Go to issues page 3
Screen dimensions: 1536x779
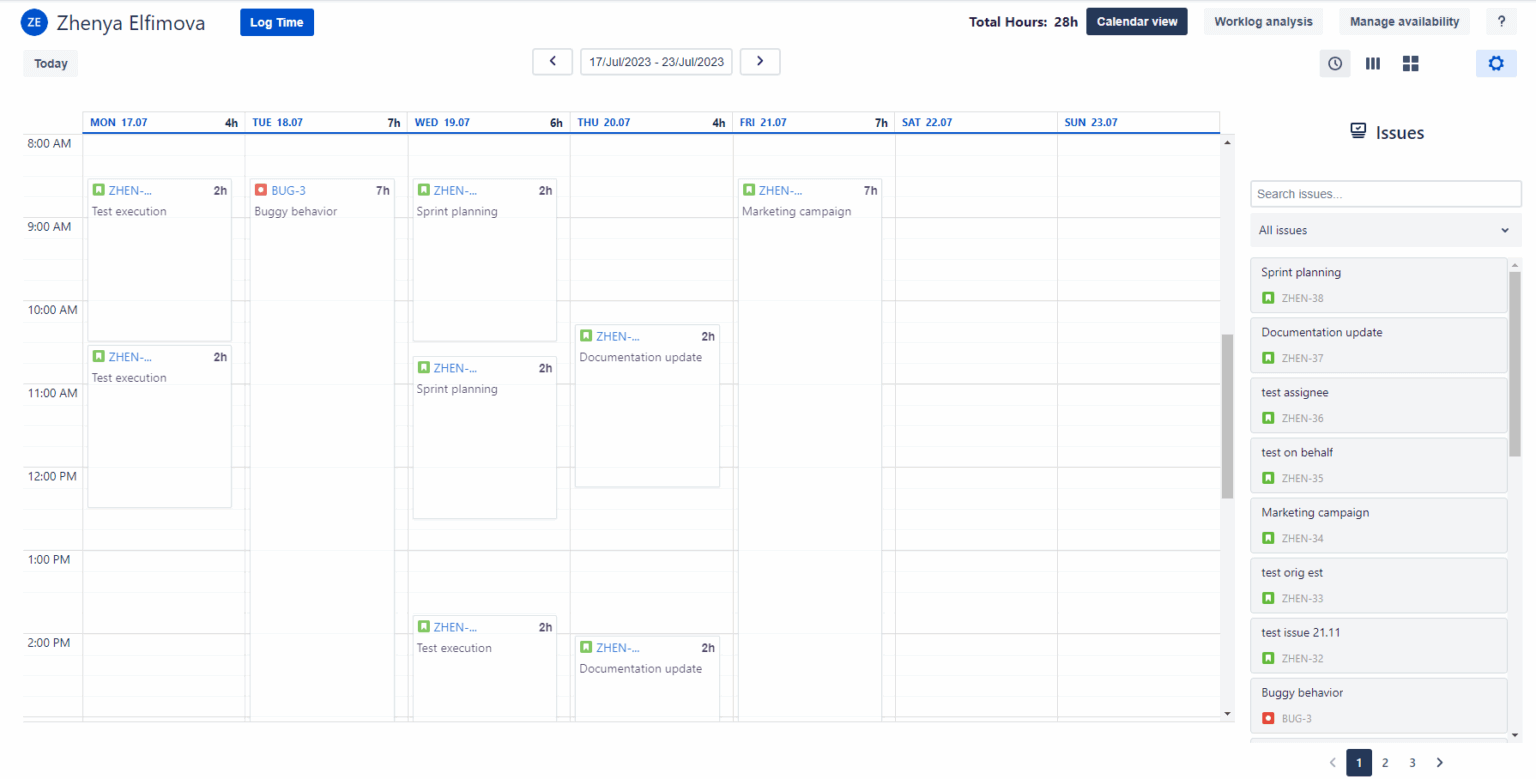pyautogui.click(x=1412, y=763)
